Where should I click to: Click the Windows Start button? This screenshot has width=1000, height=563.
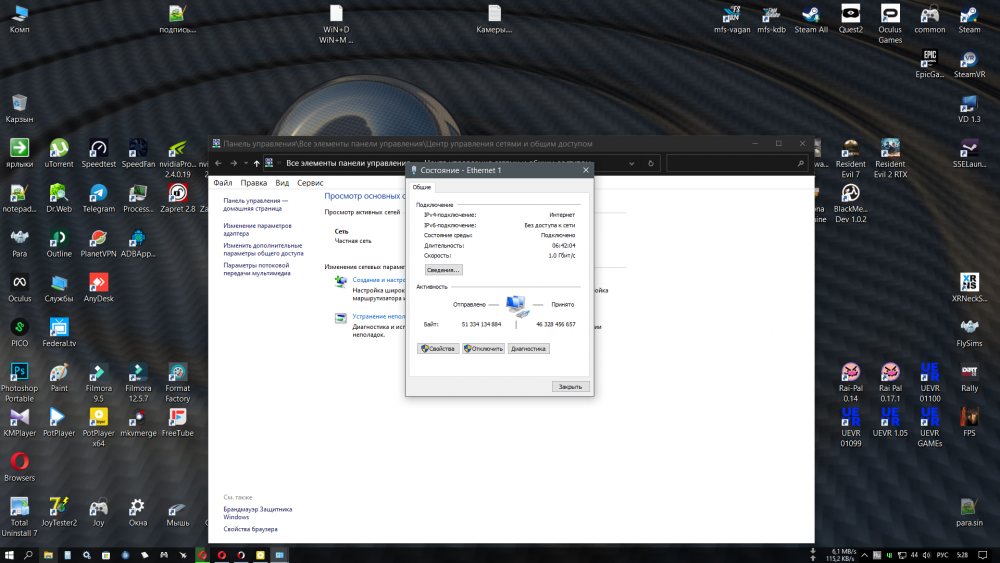[x=10, y=554]
